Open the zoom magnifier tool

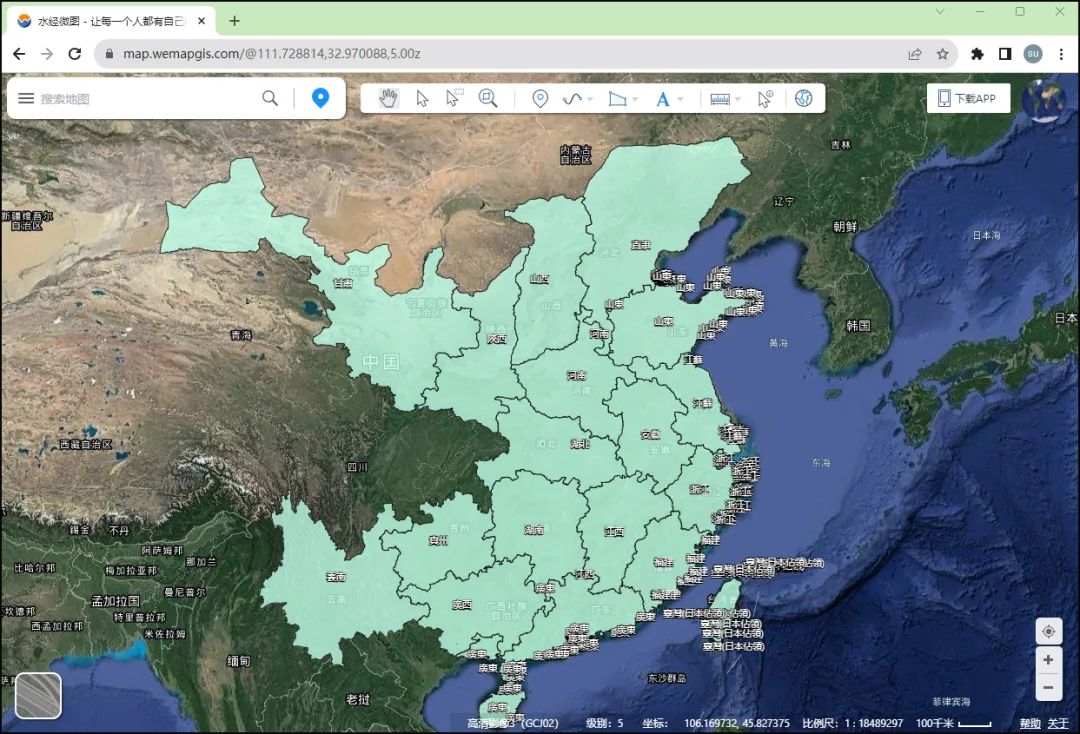coord(487,98)
